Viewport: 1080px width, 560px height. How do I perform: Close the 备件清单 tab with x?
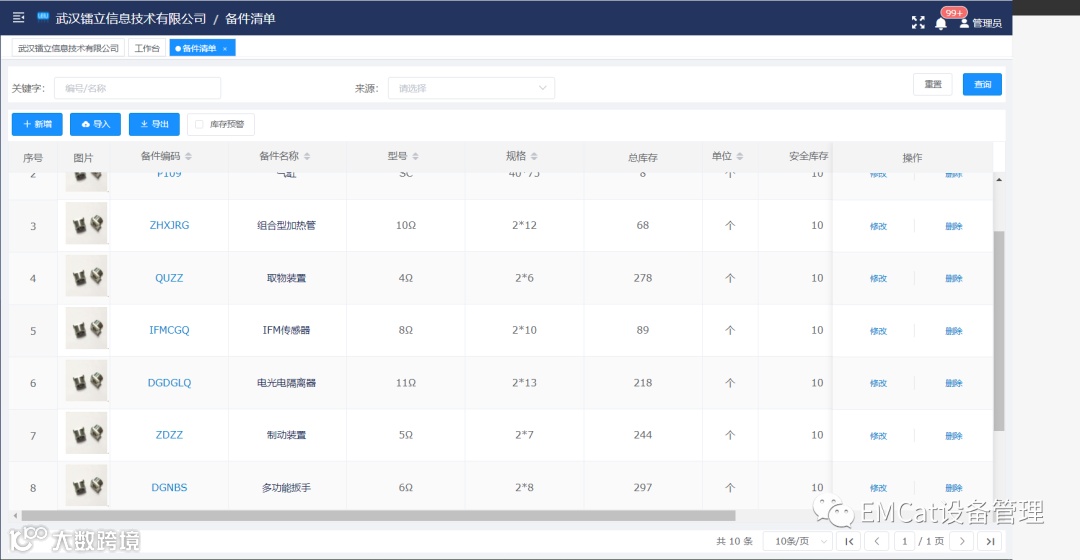[225, 48]
